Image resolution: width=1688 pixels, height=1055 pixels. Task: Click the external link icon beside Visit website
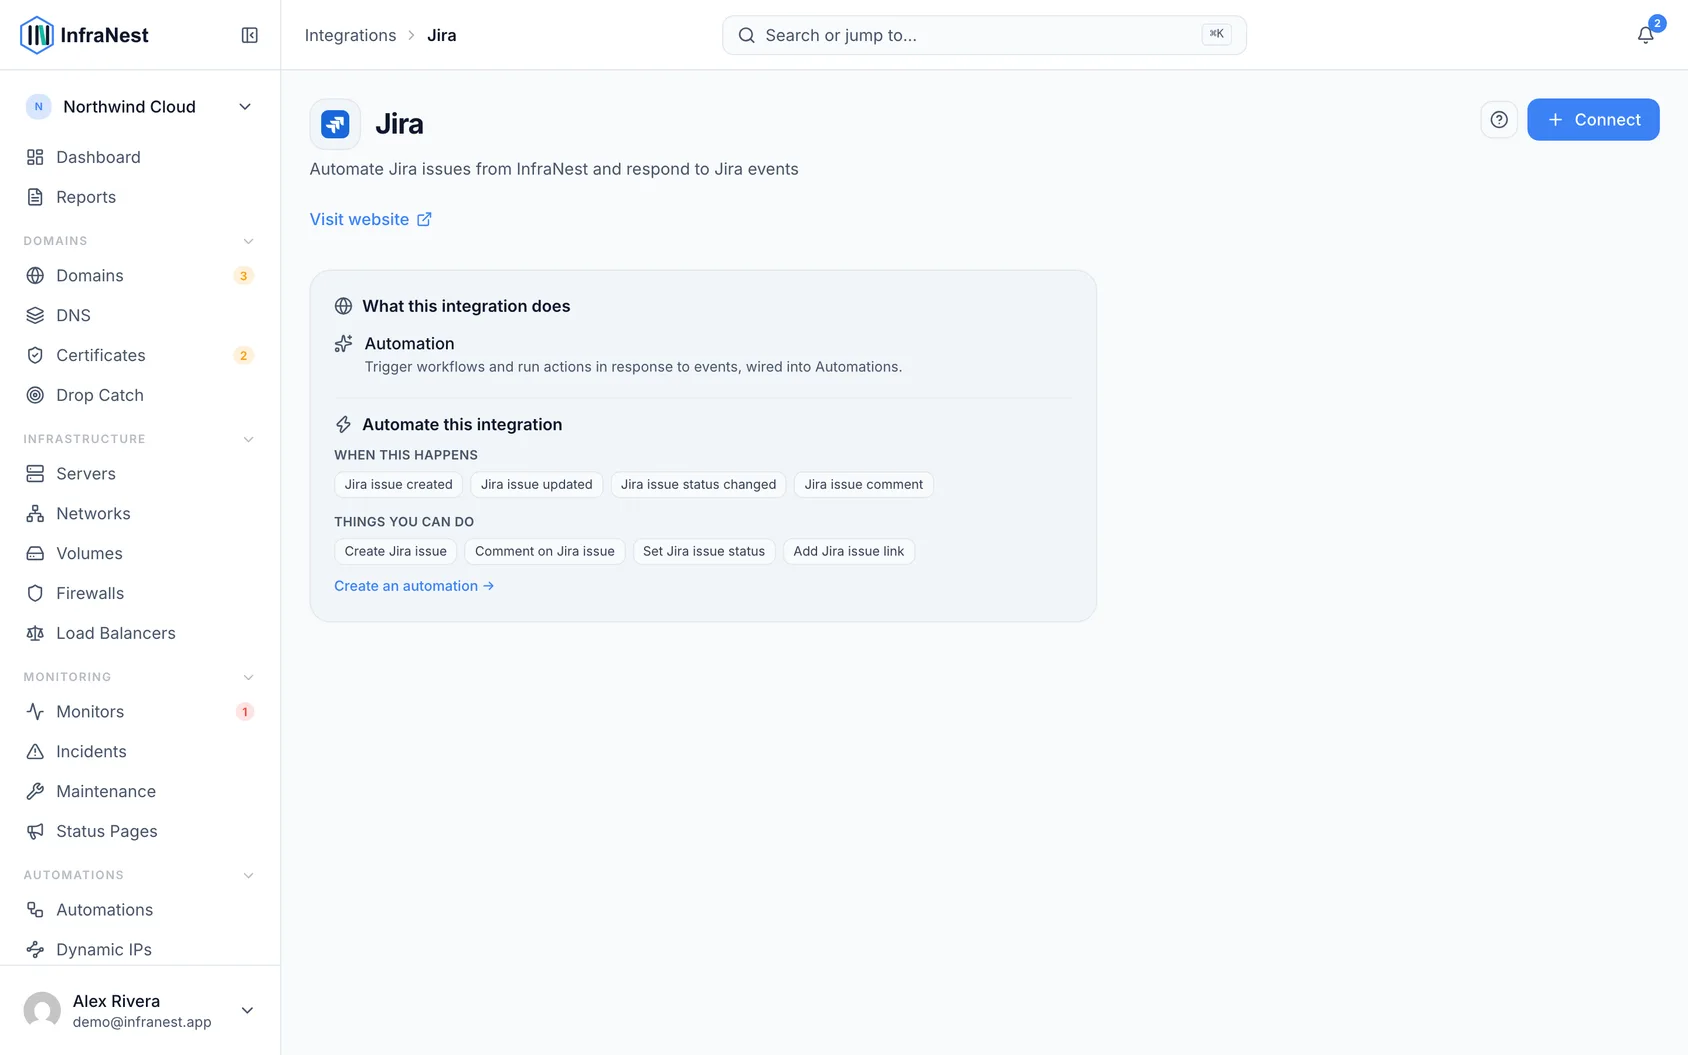pos(424,219)
